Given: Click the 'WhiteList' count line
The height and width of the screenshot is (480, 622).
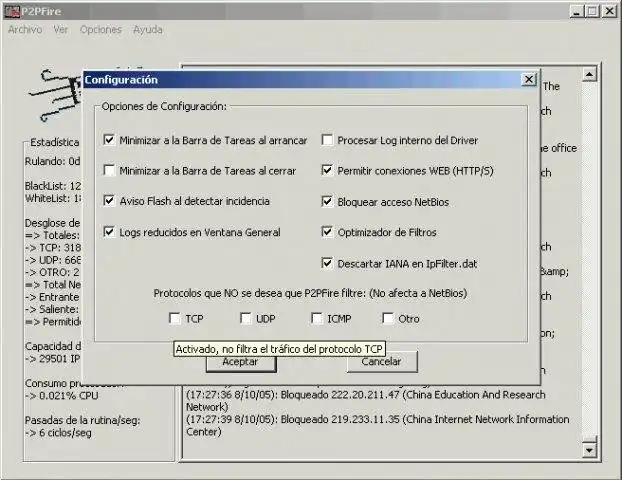Looking at the screenshot, I should tap(53, 198).
